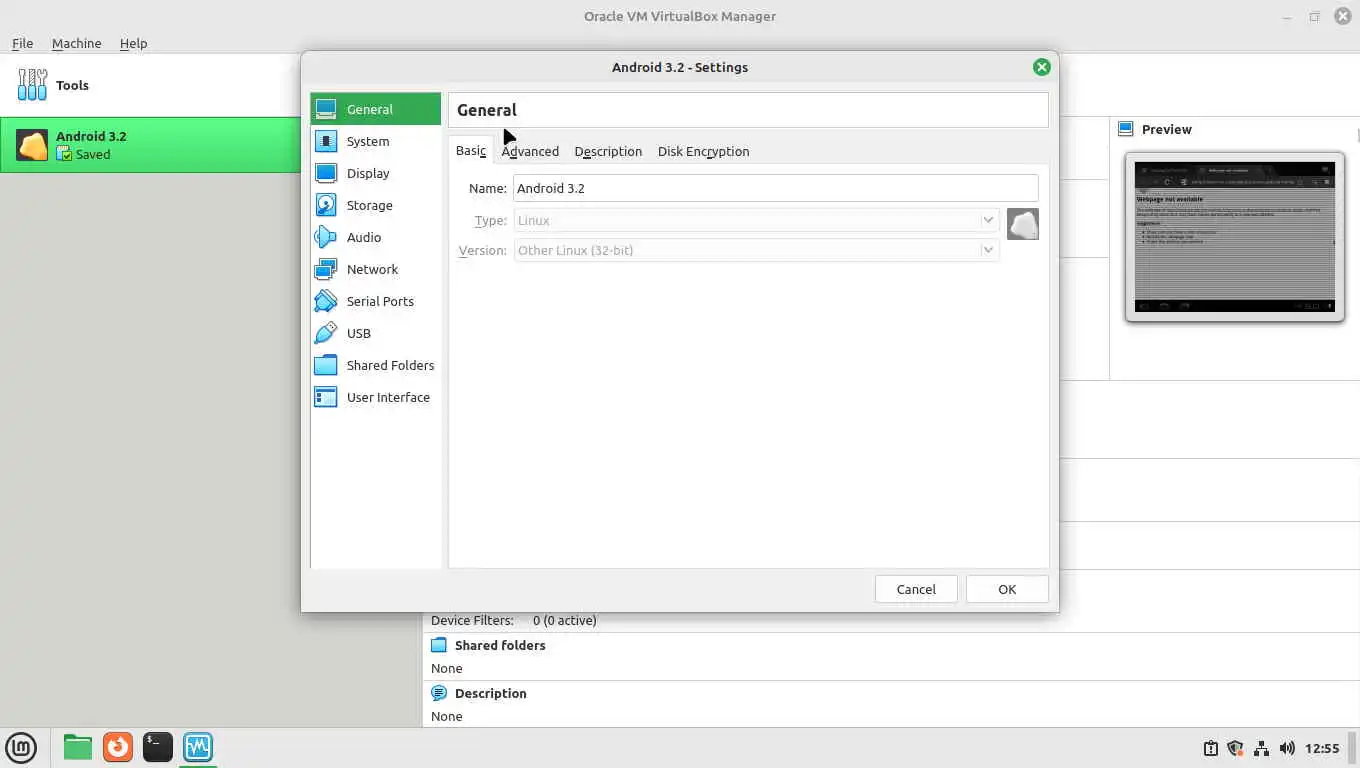The image size is (1360, 768).
Task: Open the volume control in tray
Action: [1287, 748]
